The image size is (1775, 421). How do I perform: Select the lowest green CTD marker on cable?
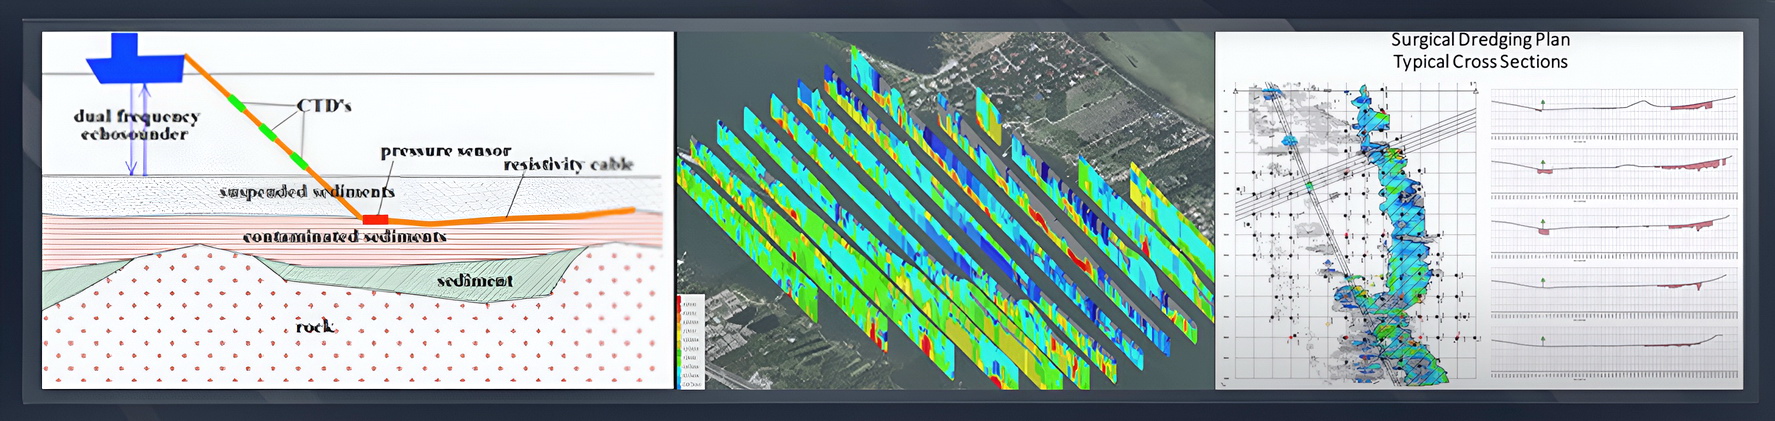[x=300, y=157]
